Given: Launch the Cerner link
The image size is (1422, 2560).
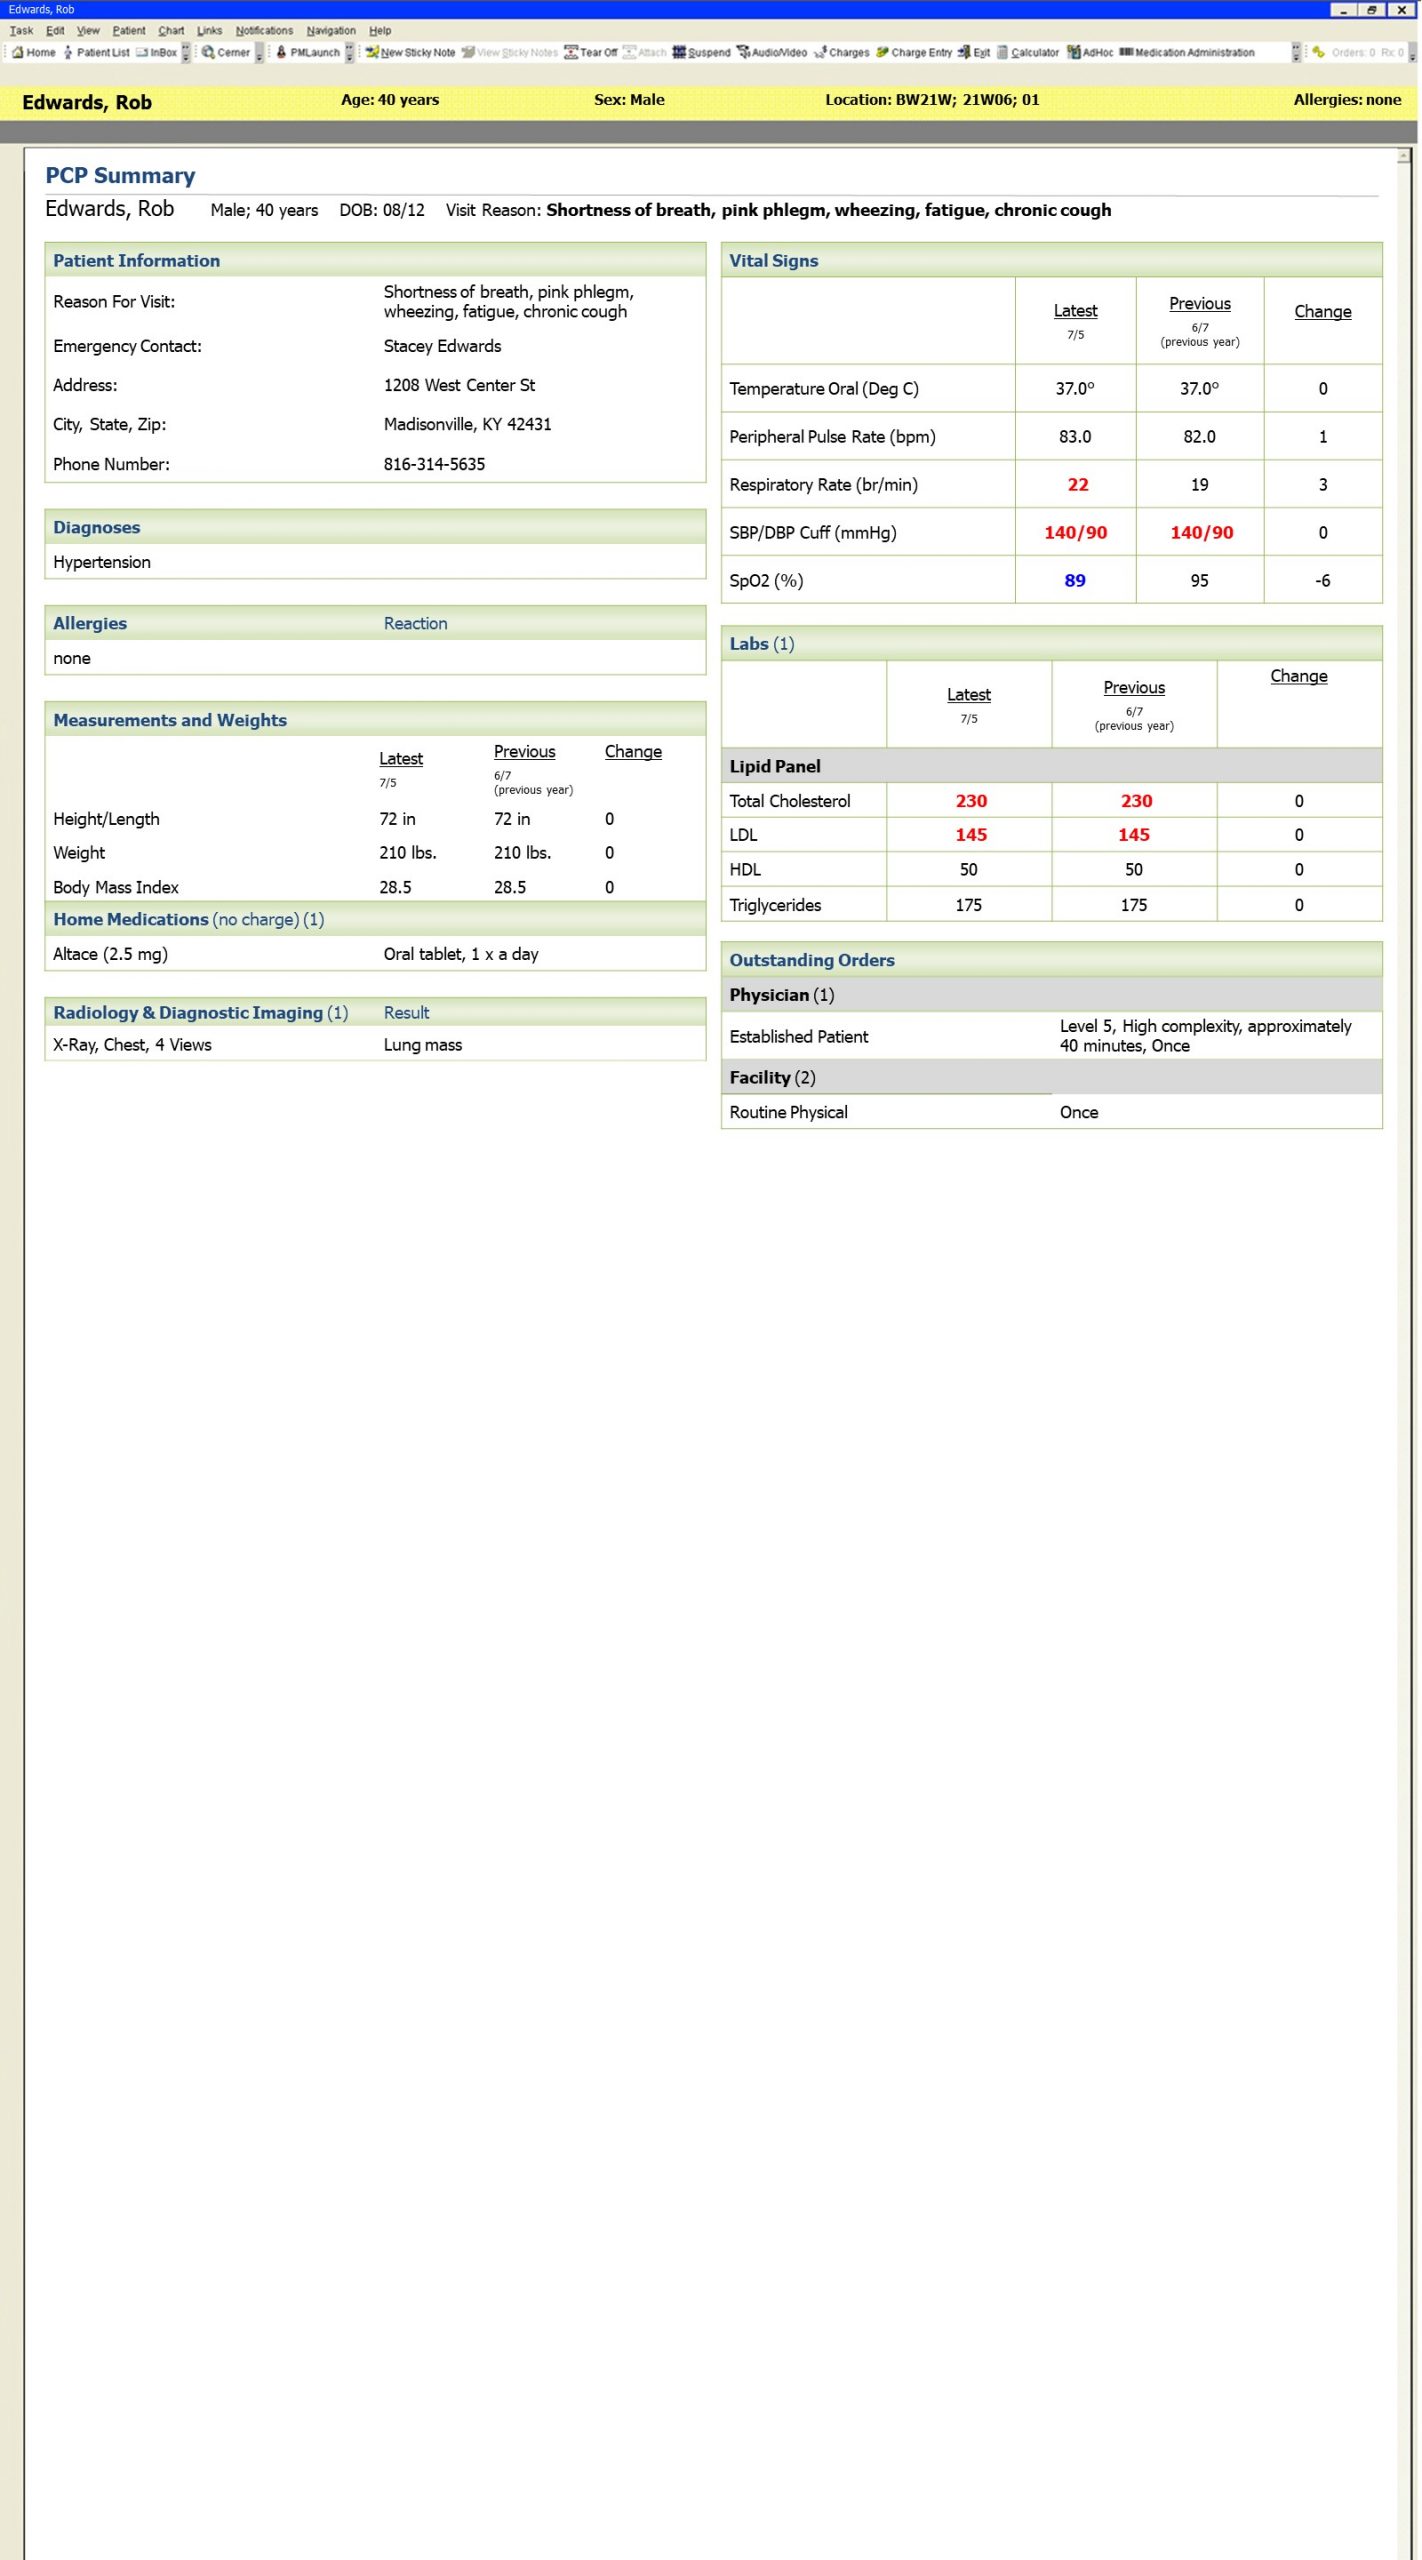Looking at the screenshot, I should coord(226,52).
